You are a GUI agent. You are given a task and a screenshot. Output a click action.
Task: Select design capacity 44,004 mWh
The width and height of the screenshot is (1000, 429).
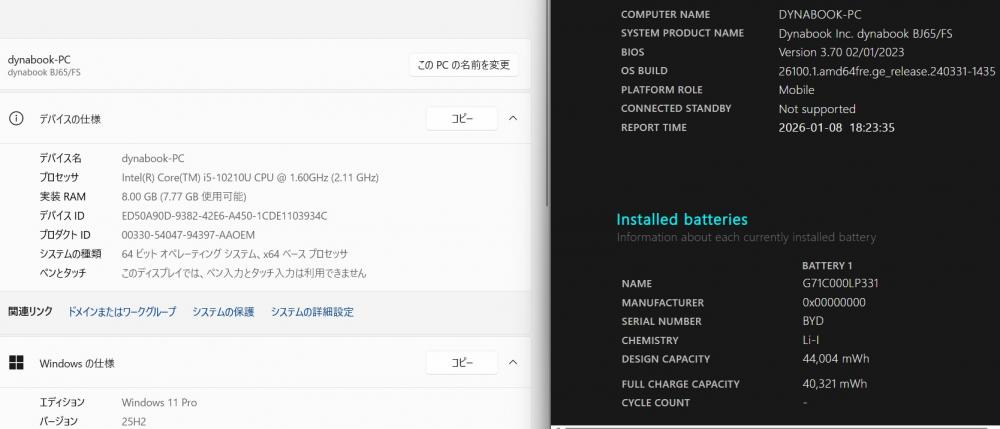point(836,358)
